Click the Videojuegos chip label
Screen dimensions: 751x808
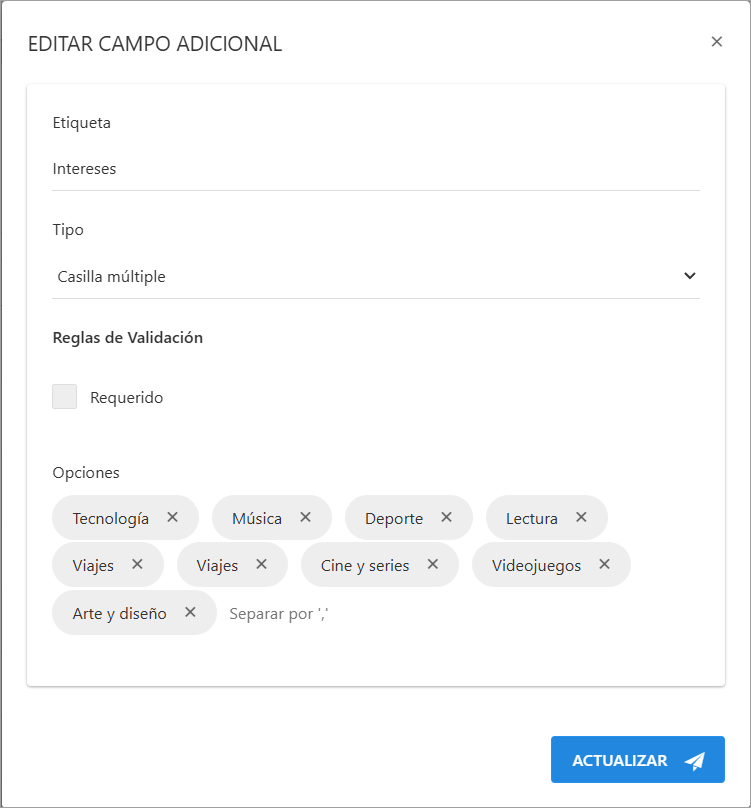pos(536,565)
